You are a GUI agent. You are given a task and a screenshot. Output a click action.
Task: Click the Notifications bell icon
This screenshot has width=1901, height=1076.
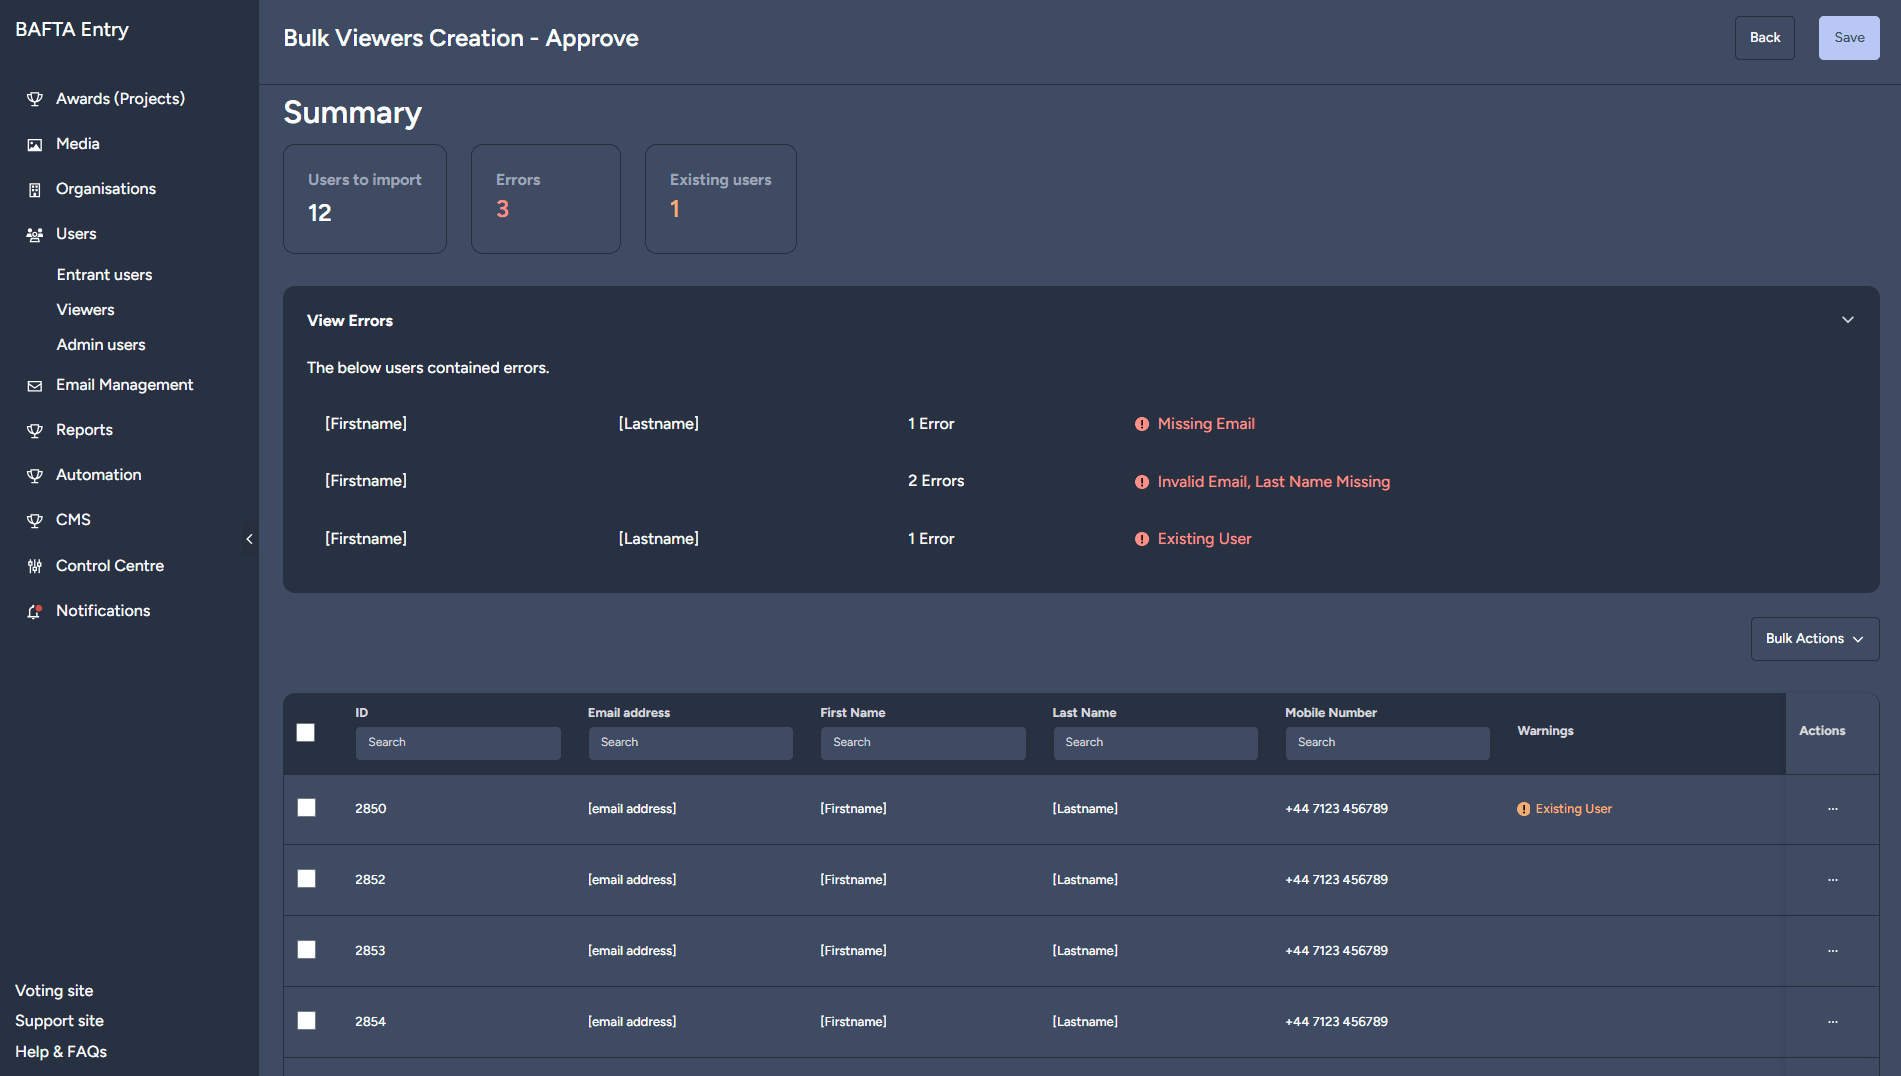point(35,611)
